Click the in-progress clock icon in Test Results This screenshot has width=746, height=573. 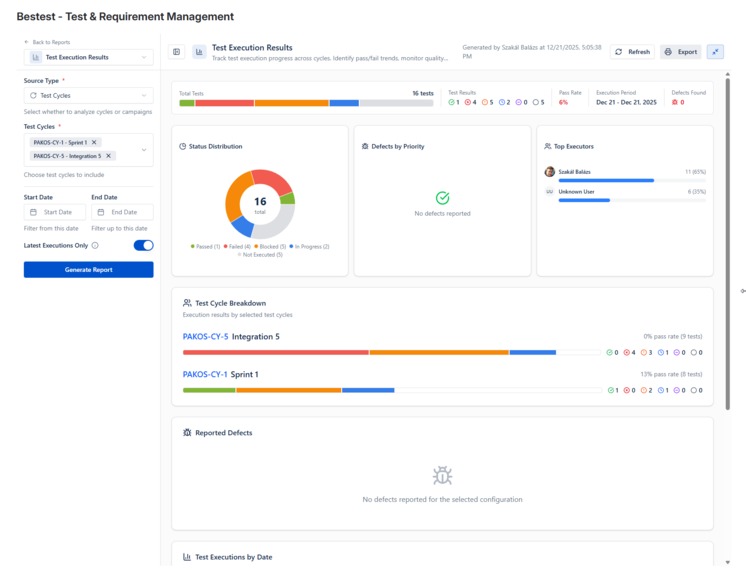point(501,102)
